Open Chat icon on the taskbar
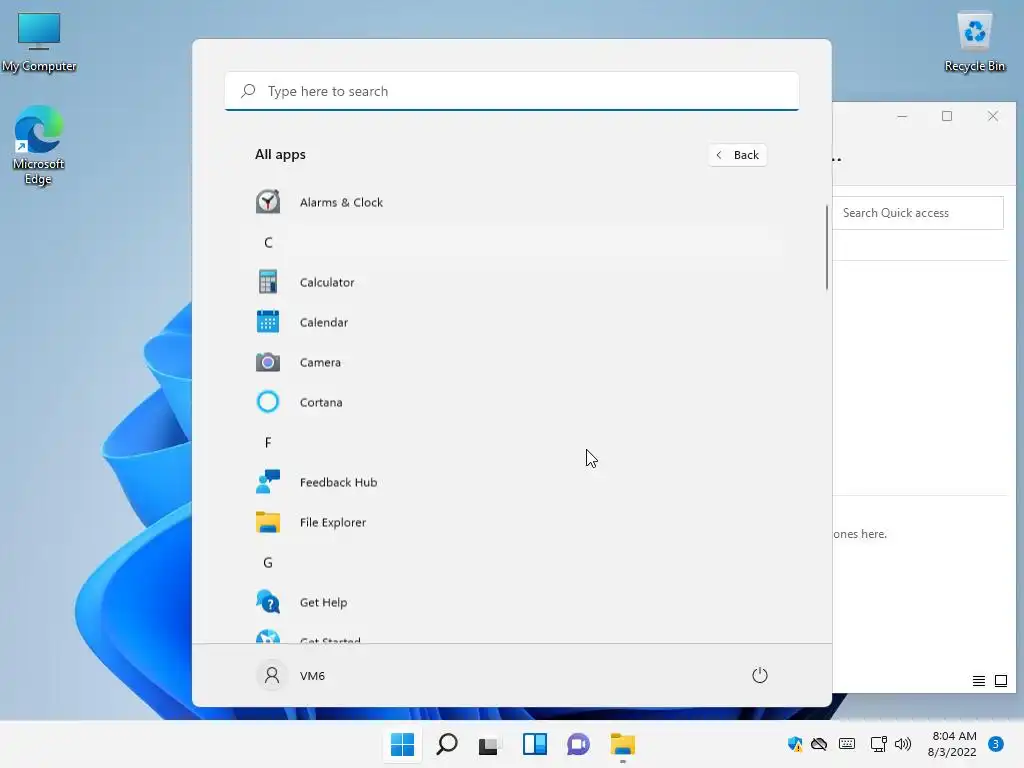Image resolution: width=1024 pixels, height=768 pixels. [x=579, y=744]
